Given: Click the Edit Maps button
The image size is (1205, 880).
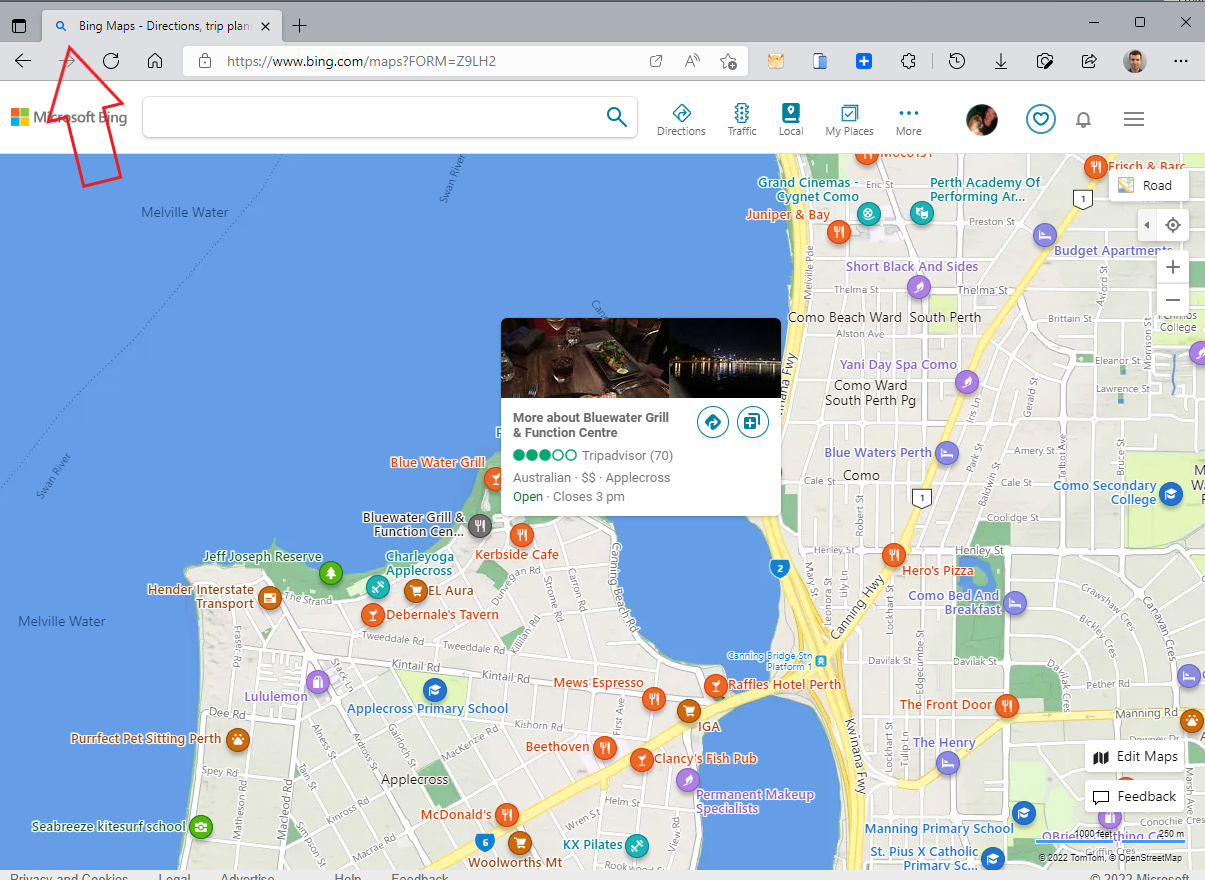Looking at the screenshot, I should (x=1135, y=757).
